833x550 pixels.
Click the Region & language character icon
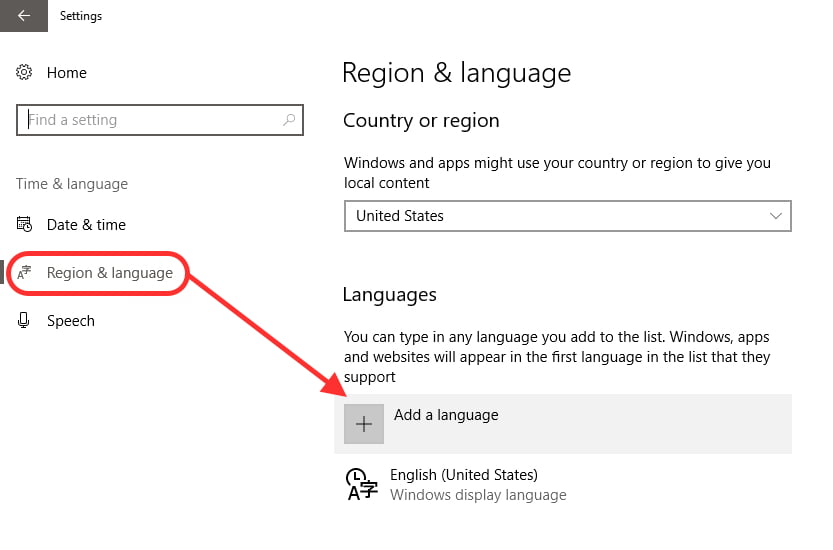click(24, 273)
